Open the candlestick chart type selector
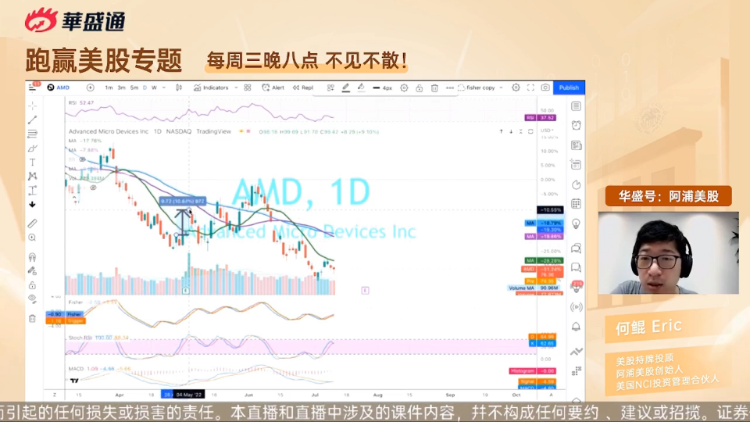This screenshot has width=750, height=422. pos(178,88)
